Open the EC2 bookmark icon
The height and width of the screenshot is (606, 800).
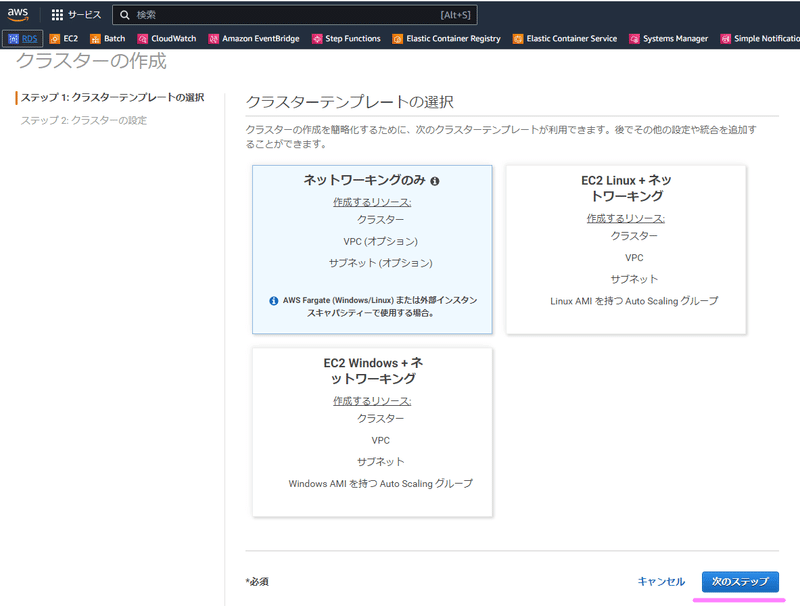click(x=55, y=39)
